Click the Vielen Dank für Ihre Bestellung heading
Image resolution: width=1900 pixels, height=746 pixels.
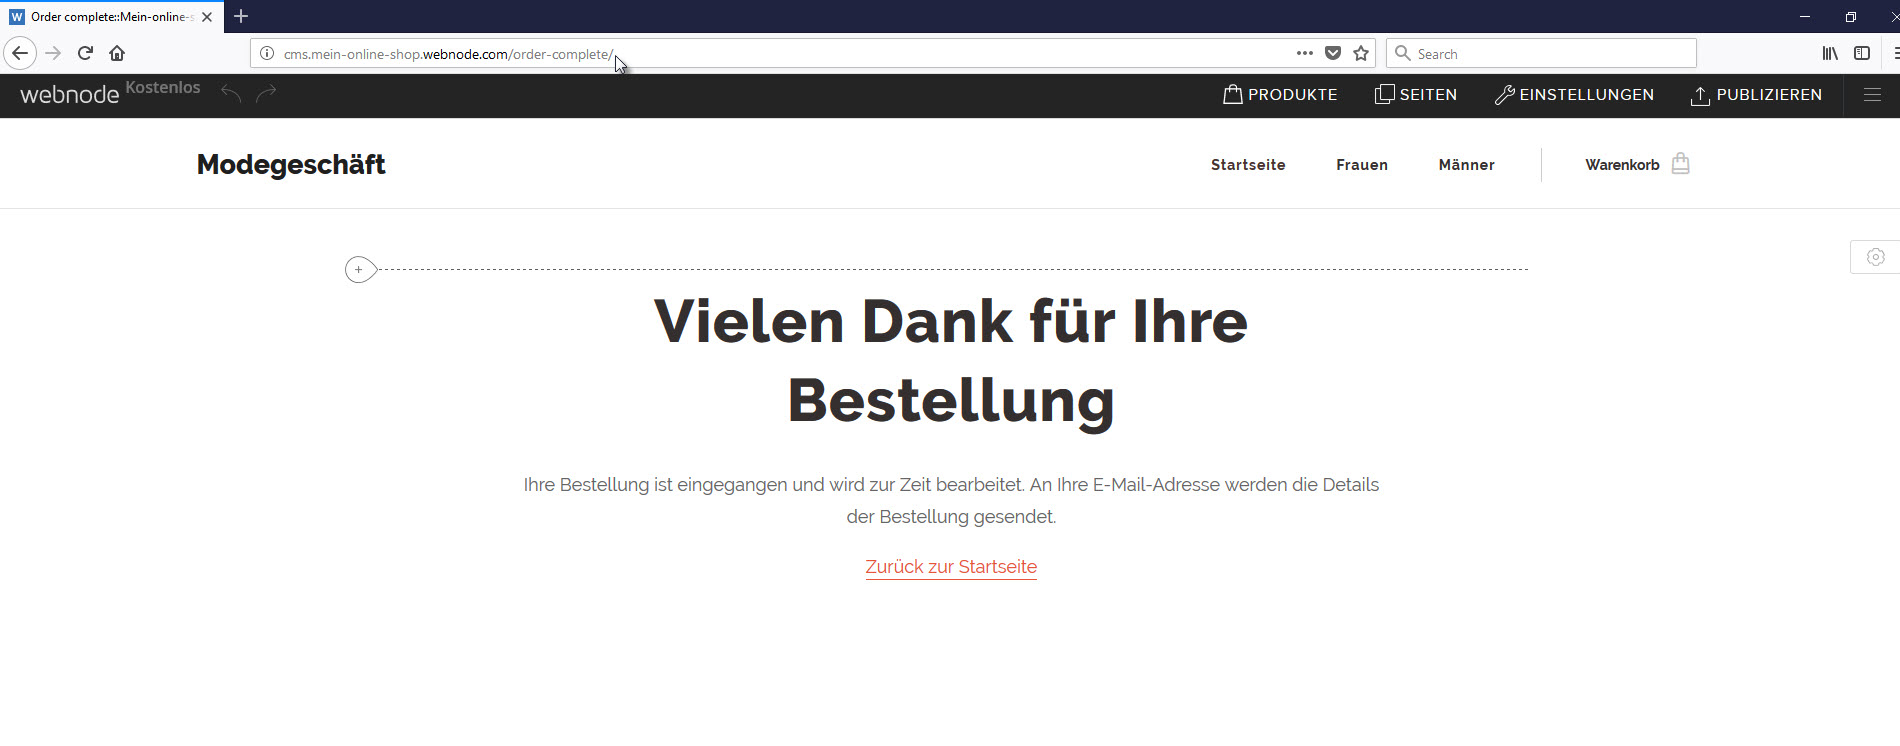tap(951, 361)
